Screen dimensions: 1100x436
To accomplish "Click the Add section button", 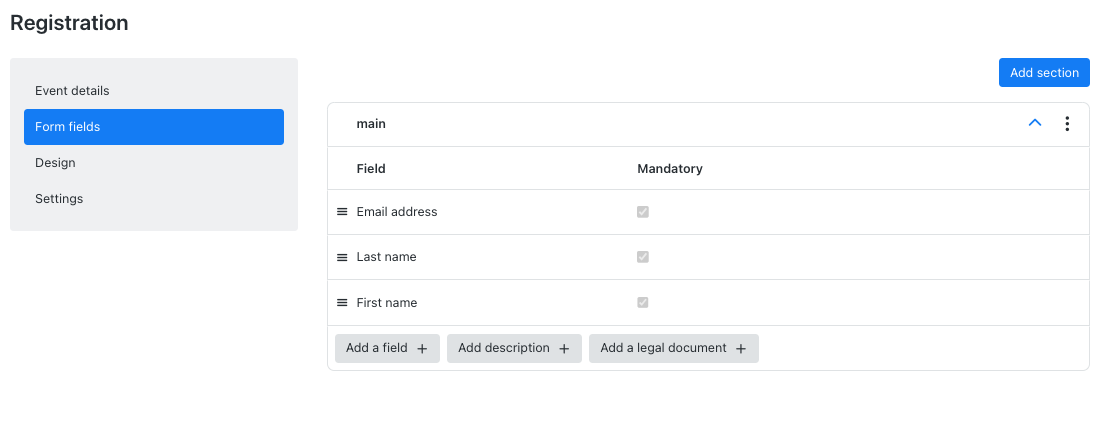I will point(1044,73).
